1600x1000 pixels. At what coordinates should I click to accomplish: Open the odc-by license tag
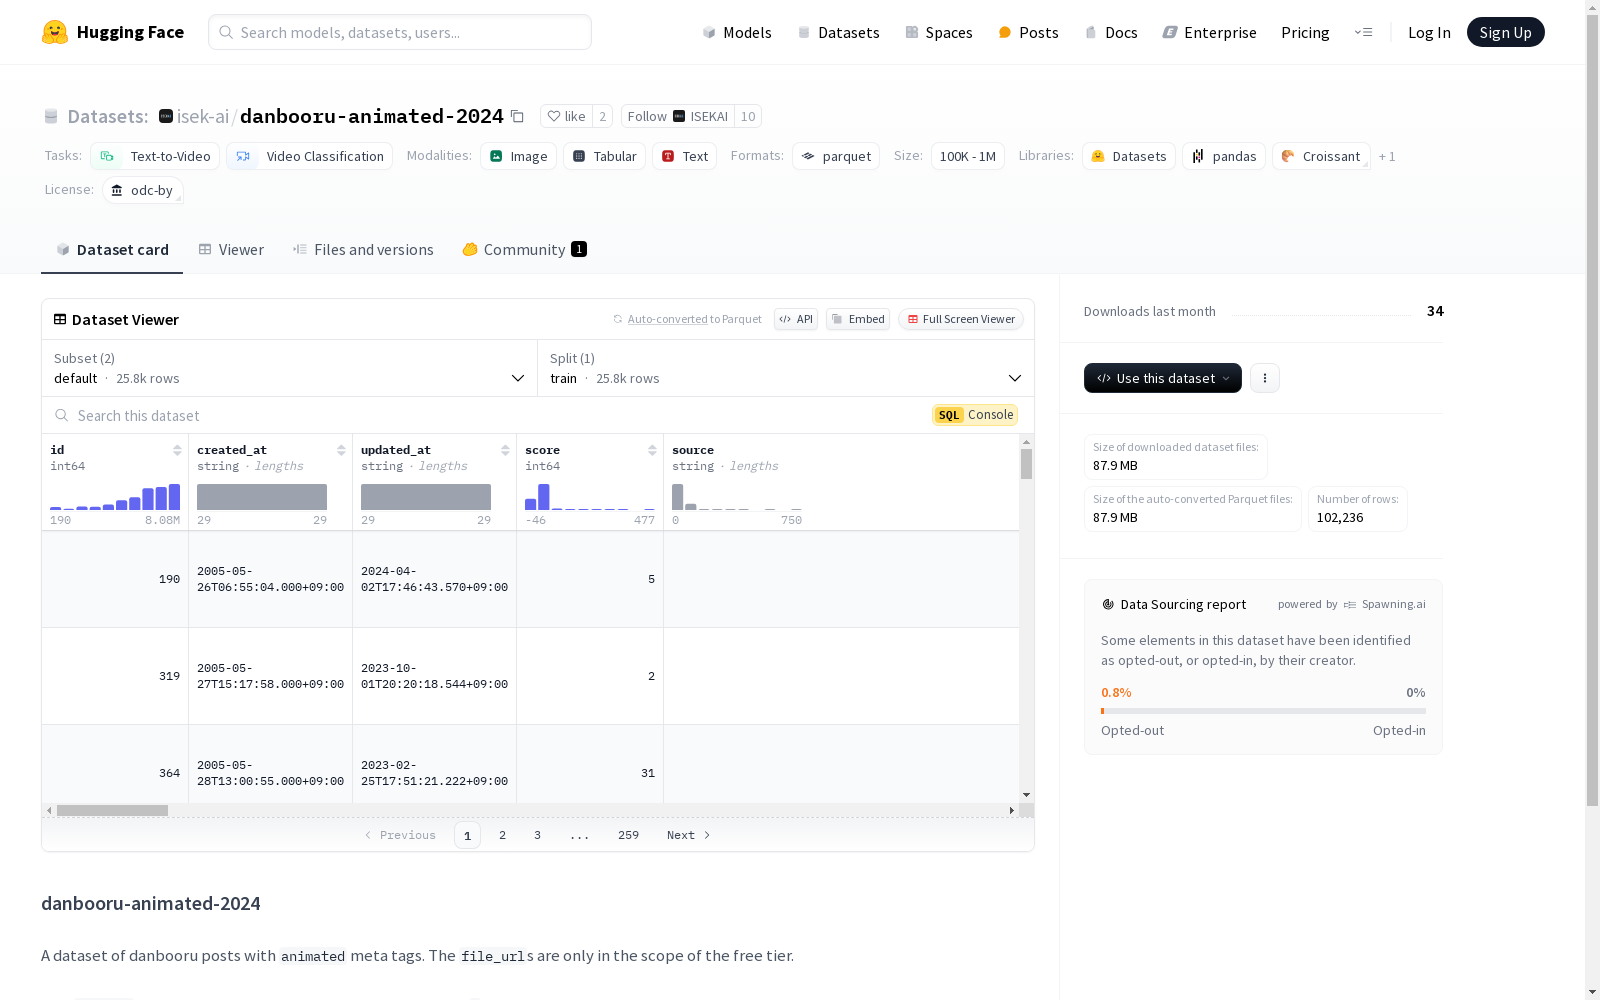pyautogui.click(x=142, y=190)
